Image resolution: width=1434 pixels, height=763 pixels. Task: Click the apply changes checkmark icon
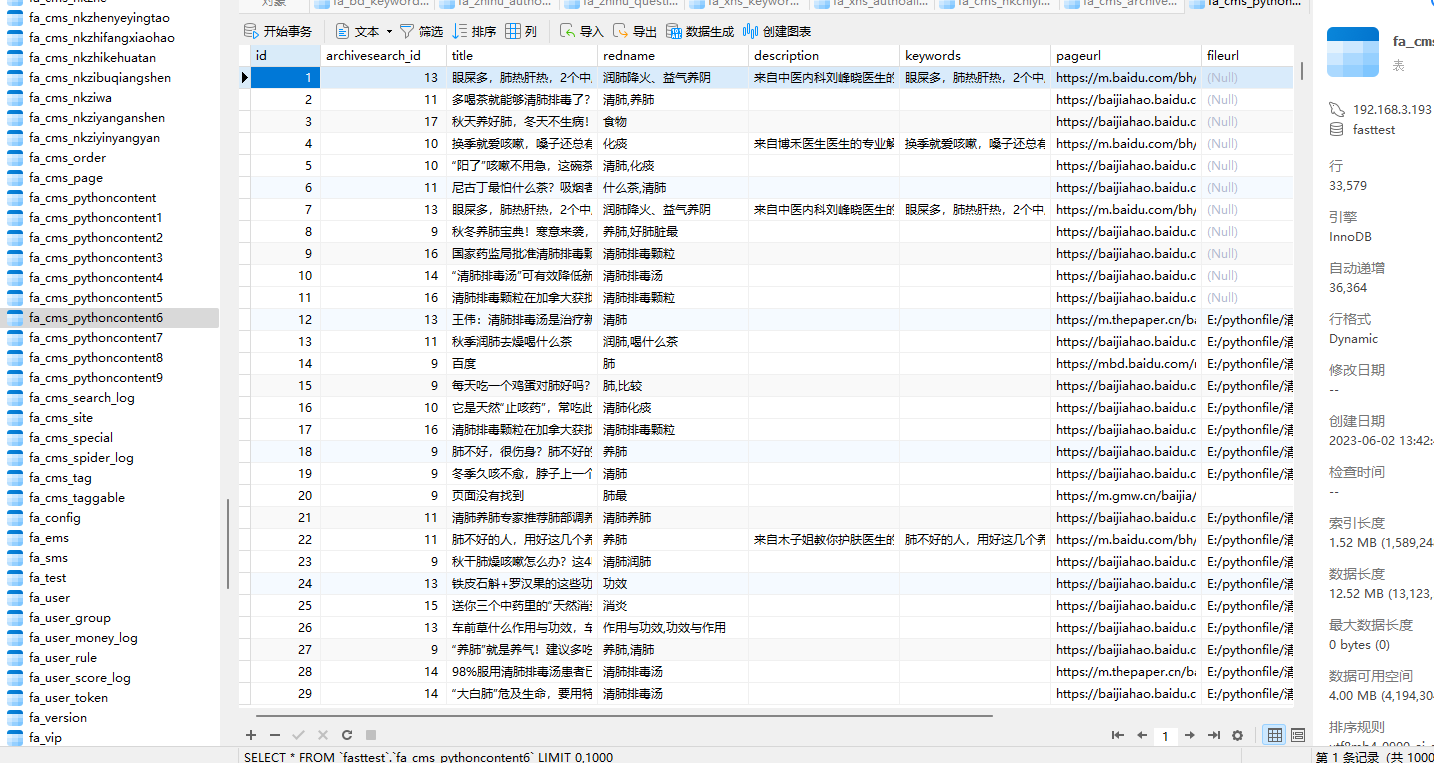298,735
